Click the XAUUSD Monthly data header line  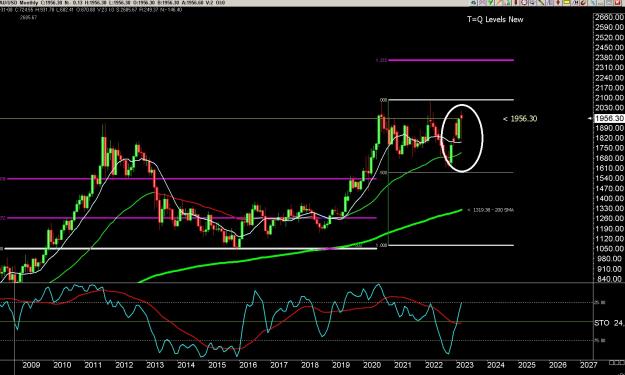(x=112, y=3)
